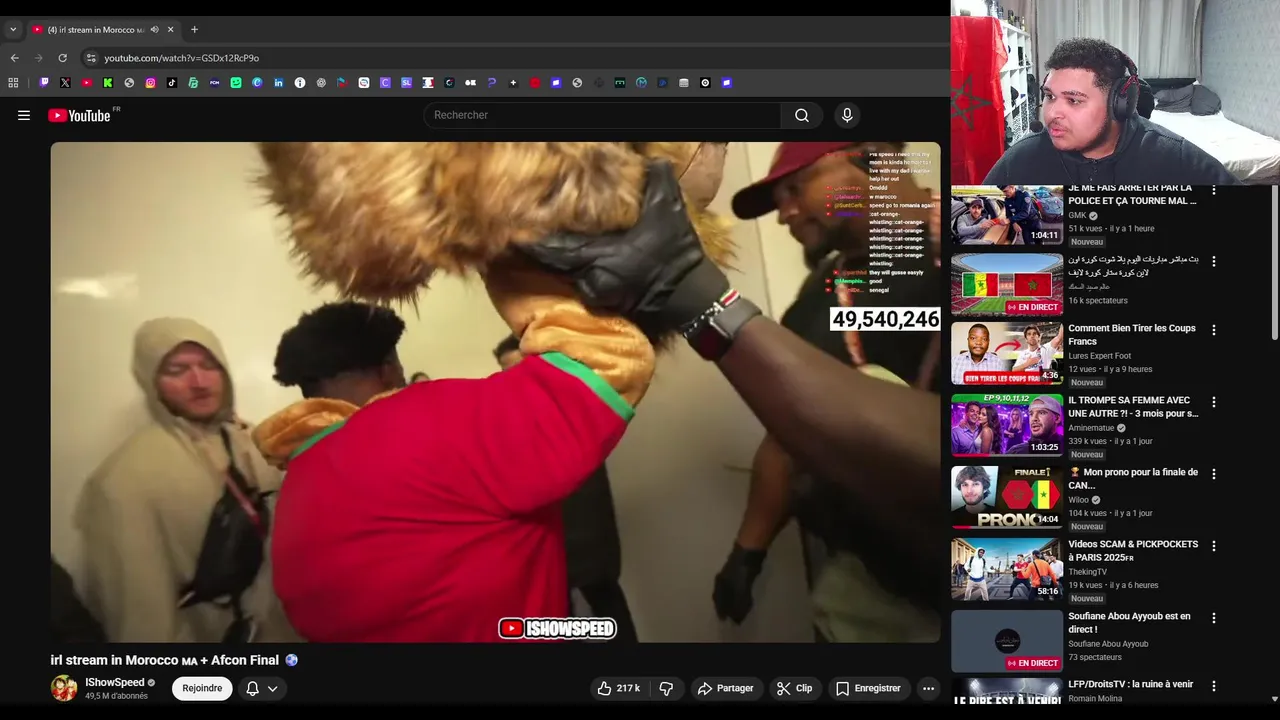The image size is (1280, 720).
Task: Go back with the browser back arrow
Action: [x=14, y=58]
